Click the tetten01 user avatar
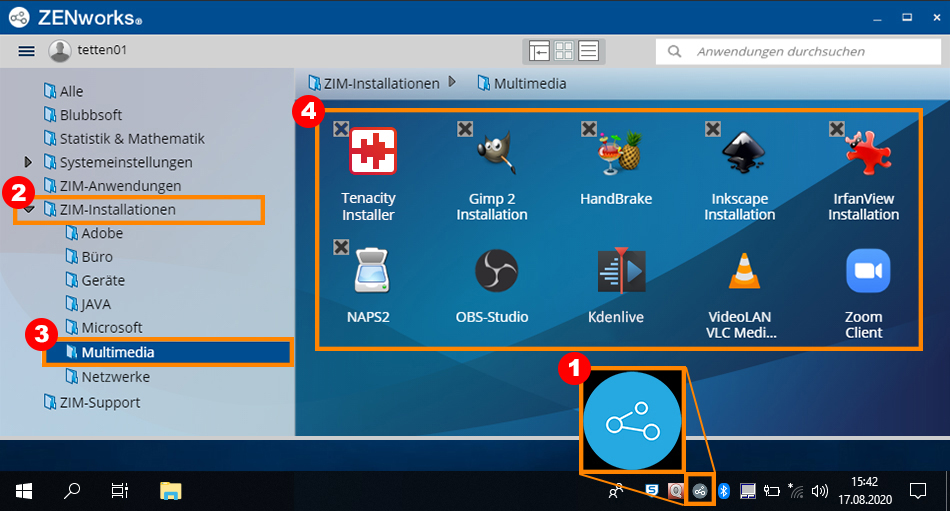950x511 pixels. 59,51
